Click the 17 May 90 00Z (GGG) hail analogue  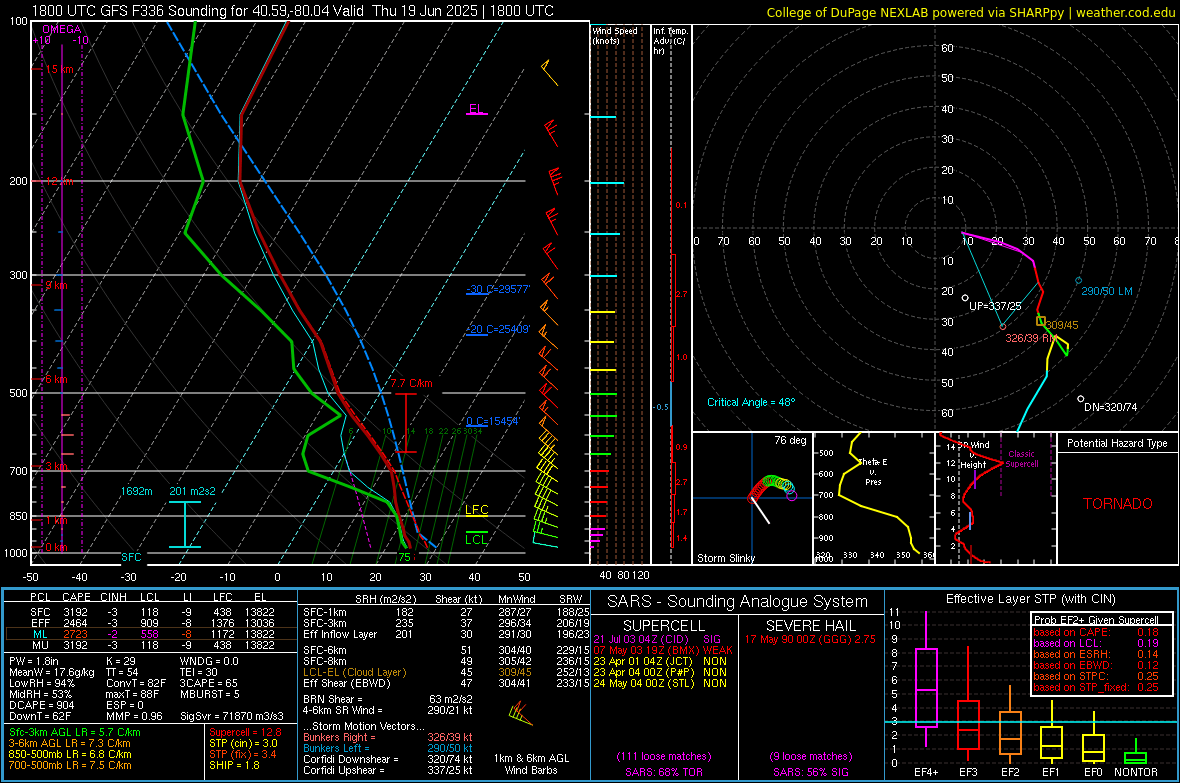[810, 639]
